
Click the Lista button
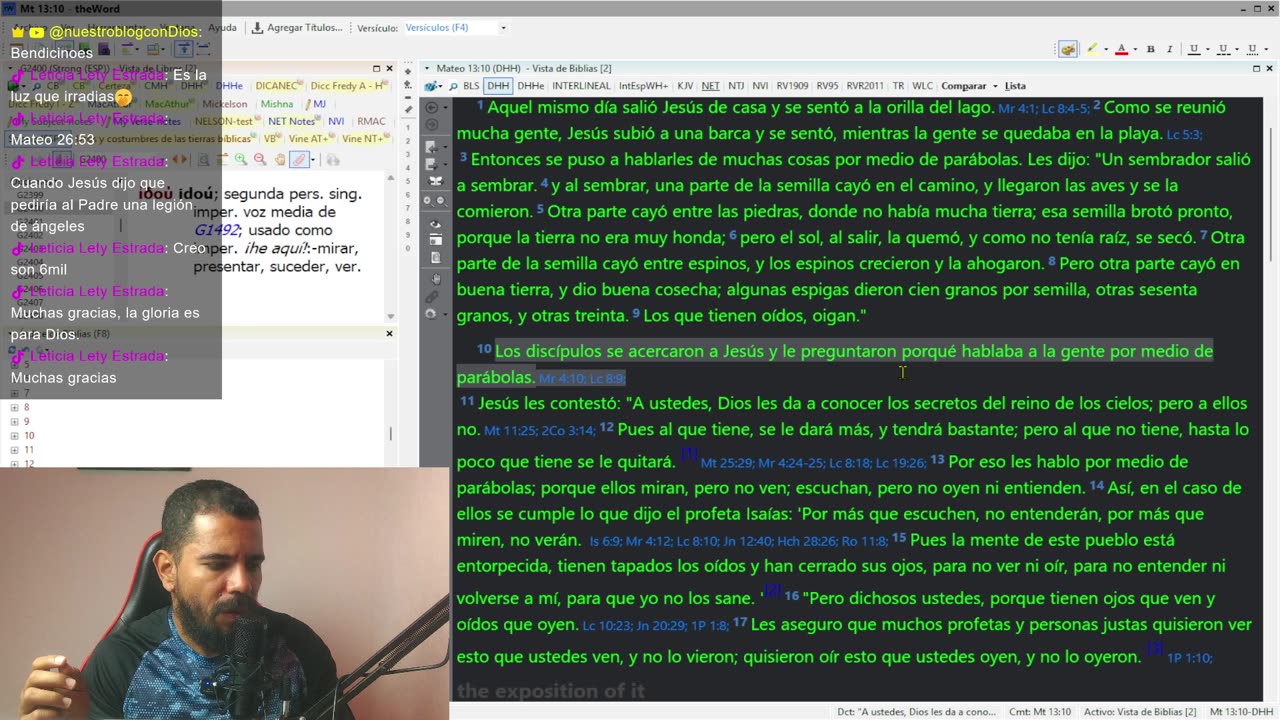point(1015,86)
